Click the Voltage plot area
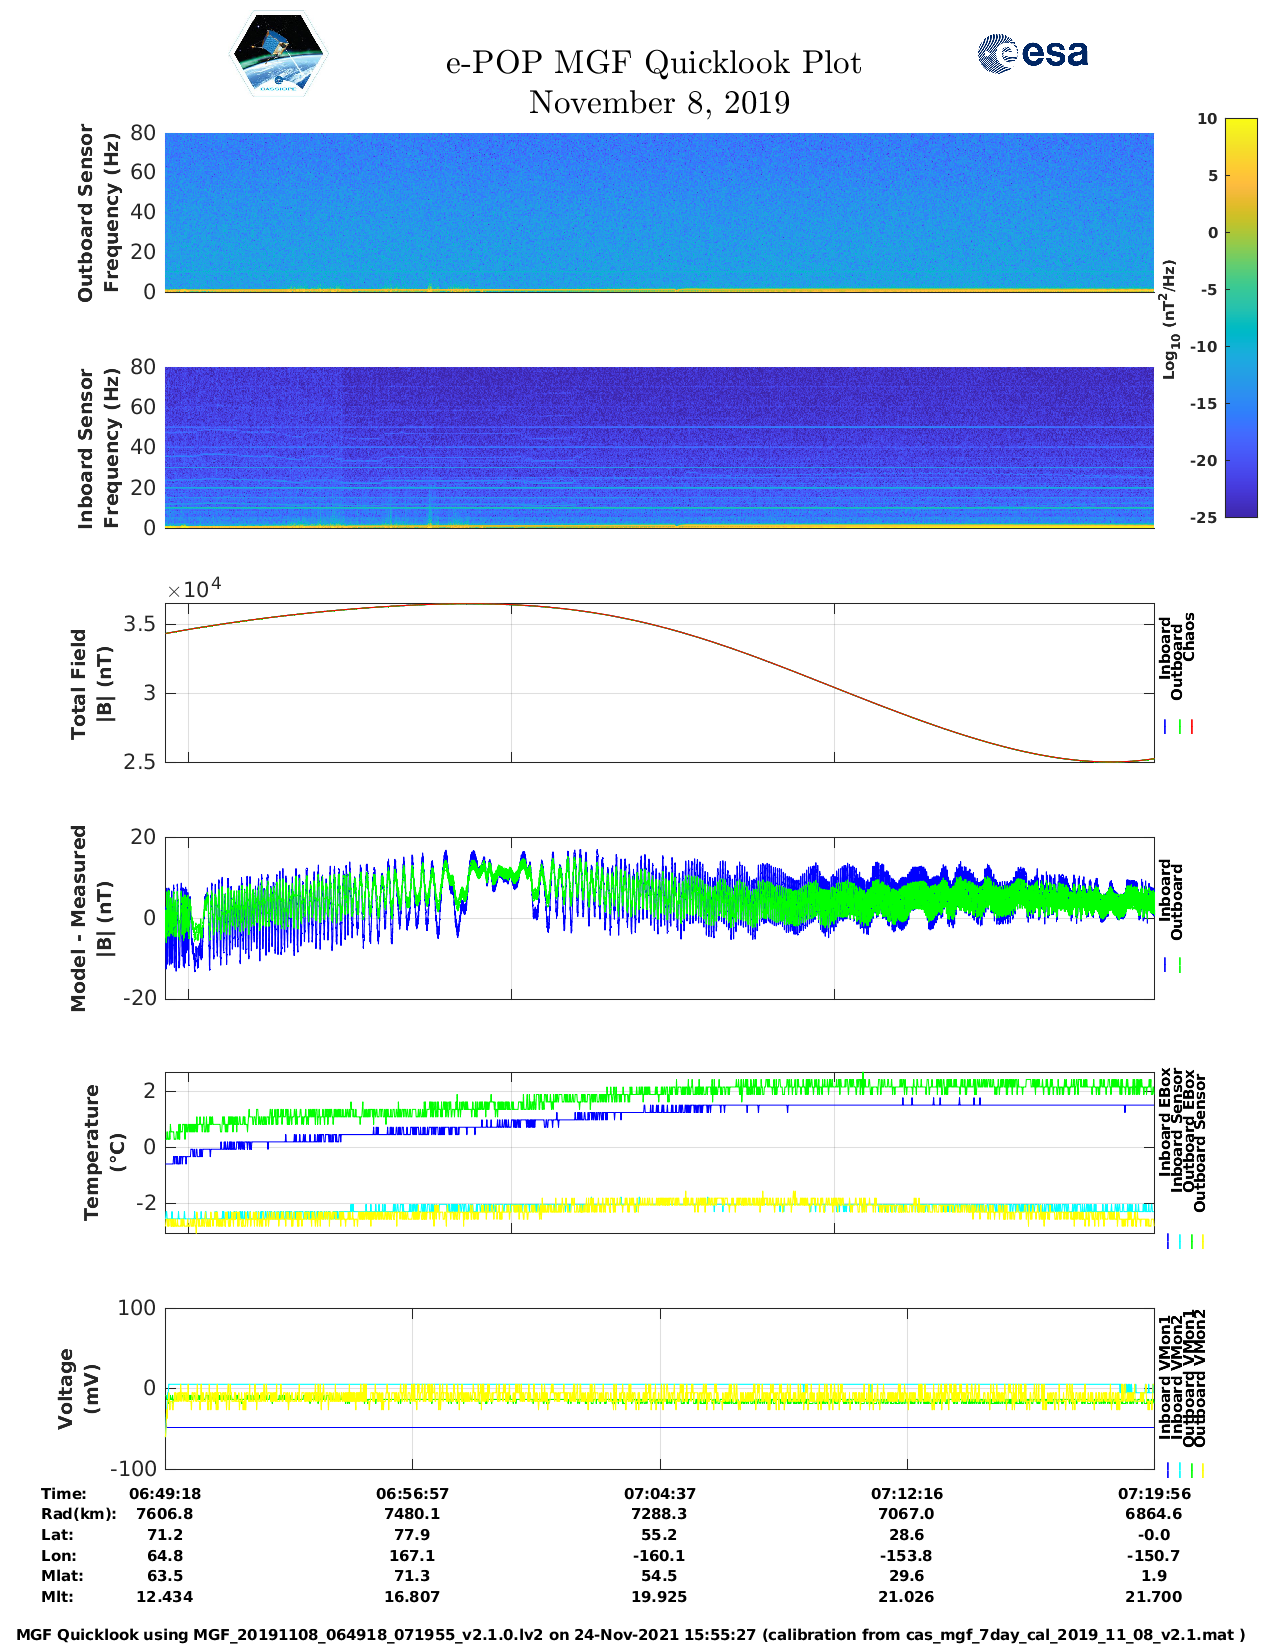1275x1650 pixels. pyautogui.click(x=659, y=1388)
